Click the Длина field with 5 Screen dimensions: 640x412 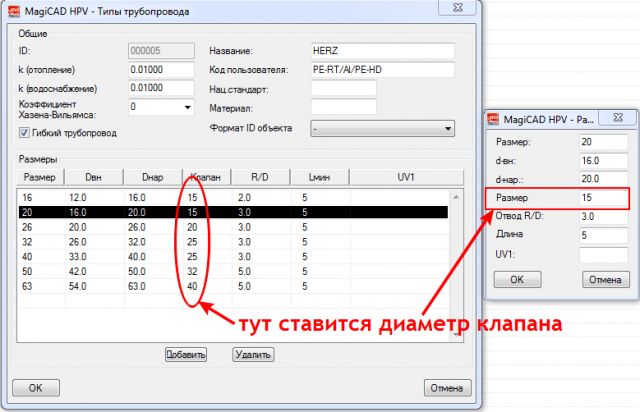(603, 235)
